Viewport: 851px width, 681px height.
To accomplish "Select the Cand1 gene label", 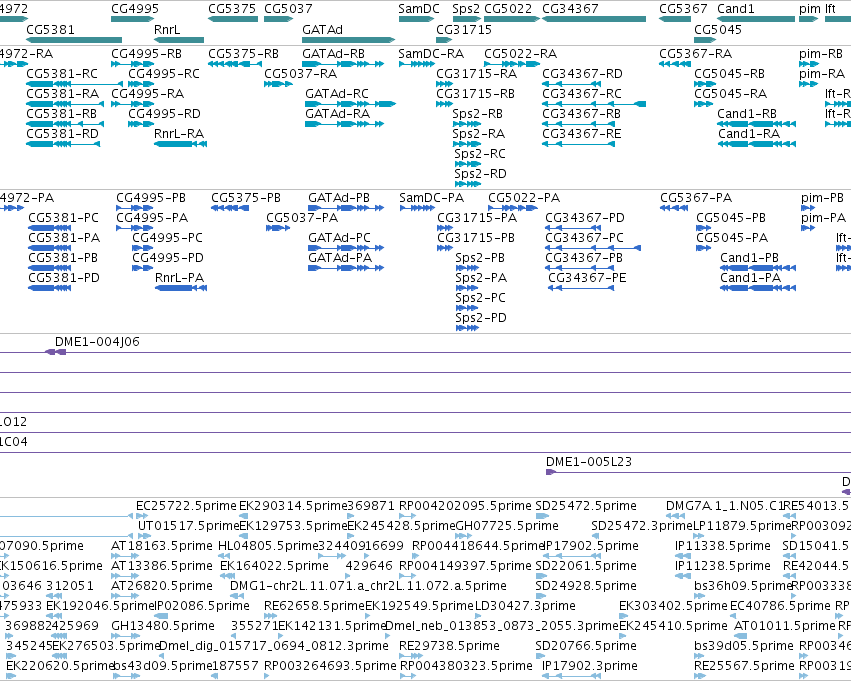I will tap(735, 9).
